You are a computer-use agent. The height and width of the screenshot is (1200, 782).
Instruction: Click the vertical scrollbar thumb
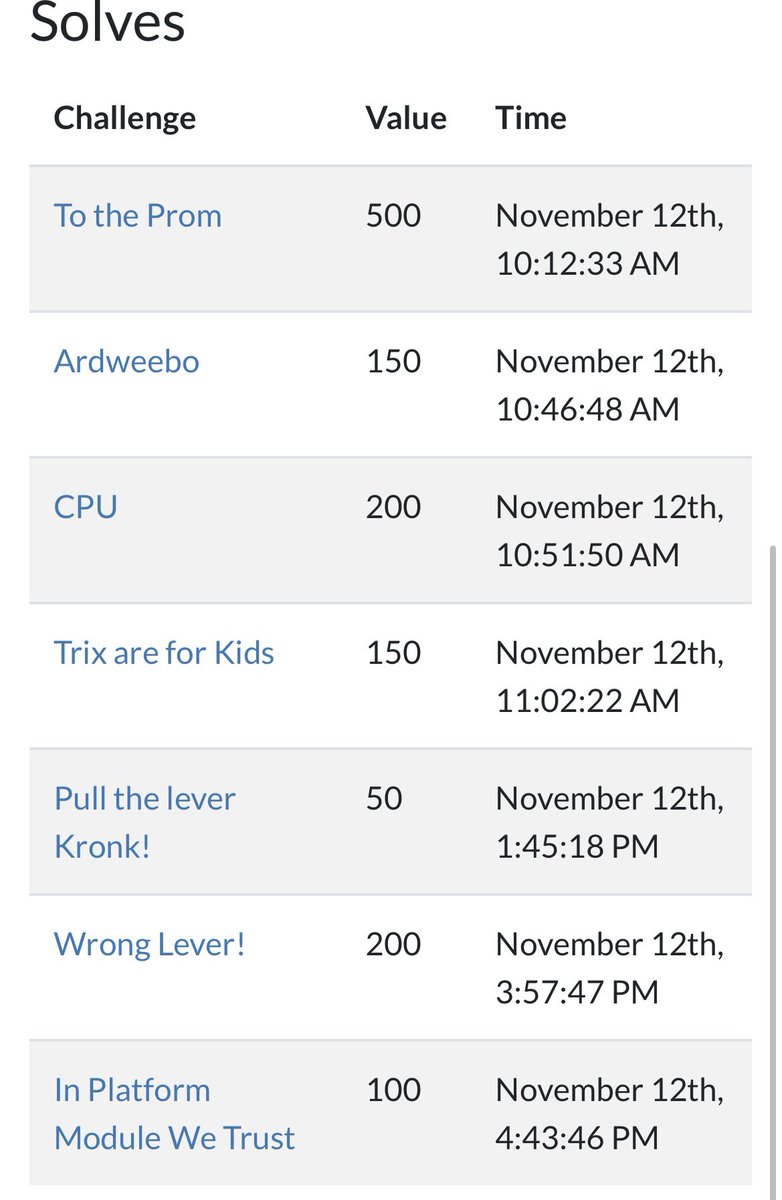771,870
